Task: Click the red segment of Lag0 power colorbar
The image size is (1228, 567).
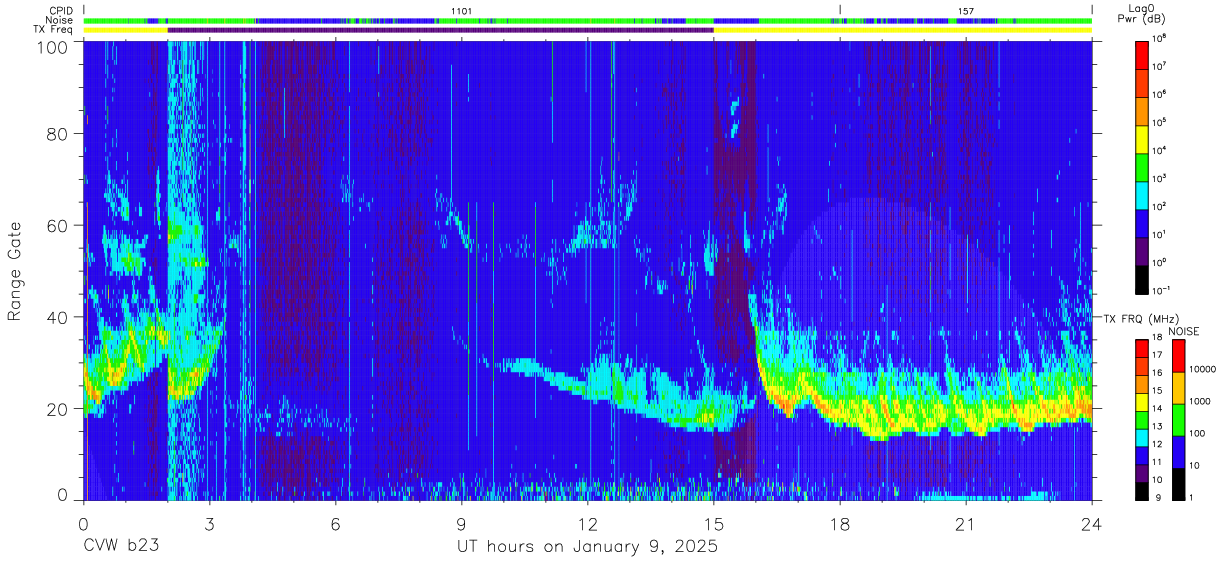Action: (1144, 54)
